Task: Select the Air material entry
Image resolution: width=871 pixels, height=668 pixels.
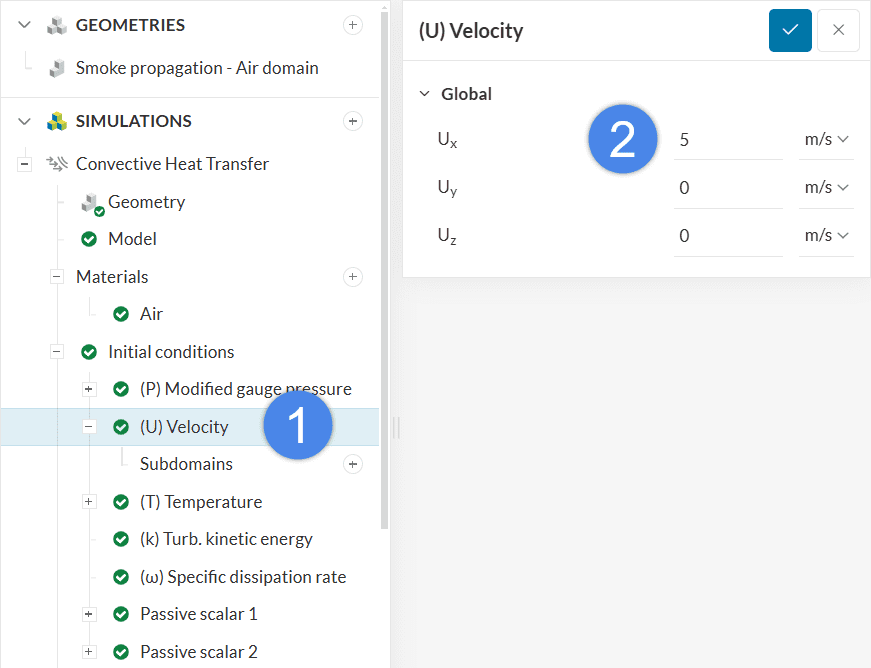Action: (x=151, y=314)
